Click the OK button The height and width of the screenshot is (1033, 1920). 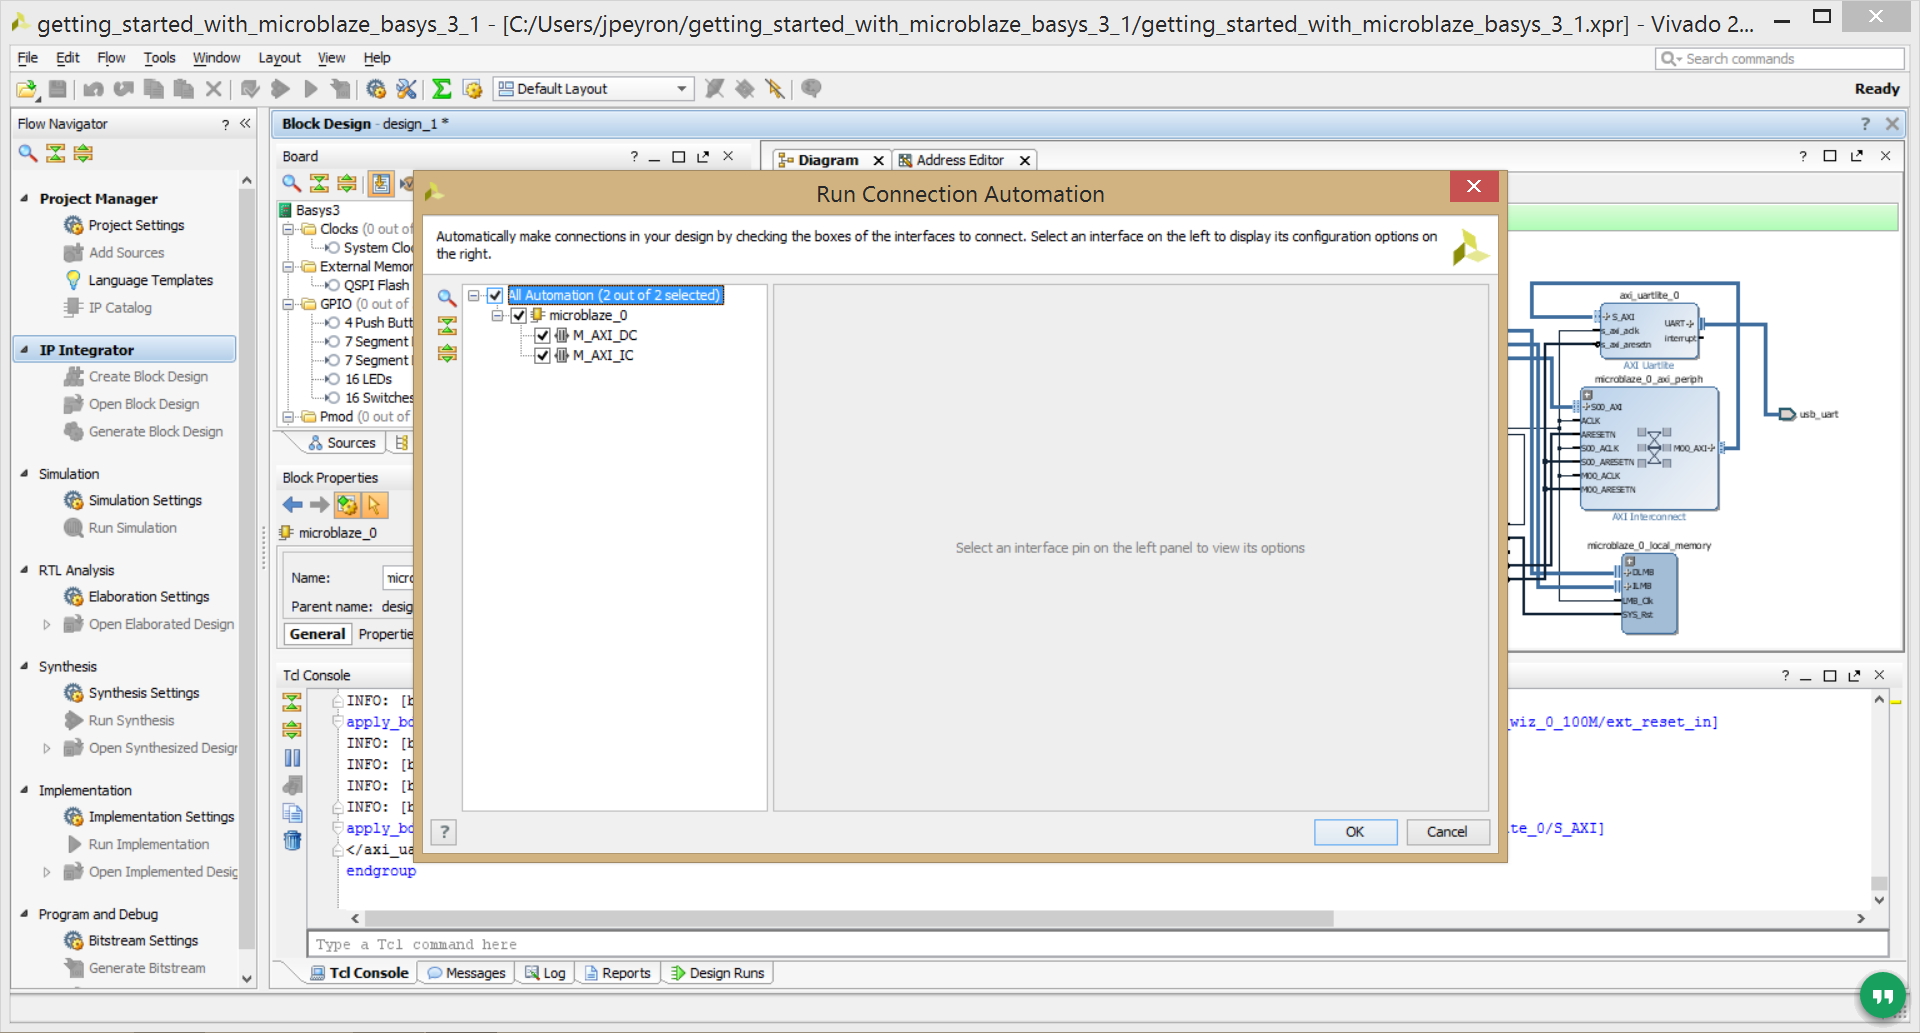1355,832
